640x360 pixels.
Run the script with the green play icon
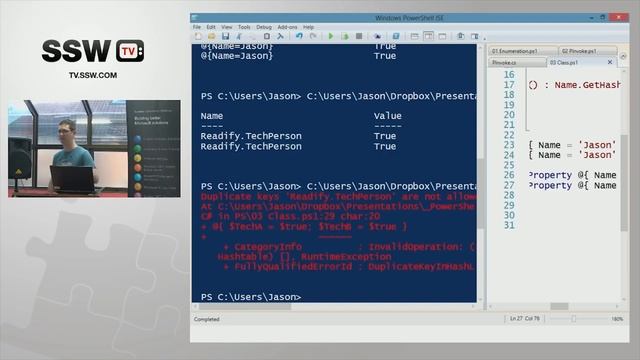click(331, 36)
